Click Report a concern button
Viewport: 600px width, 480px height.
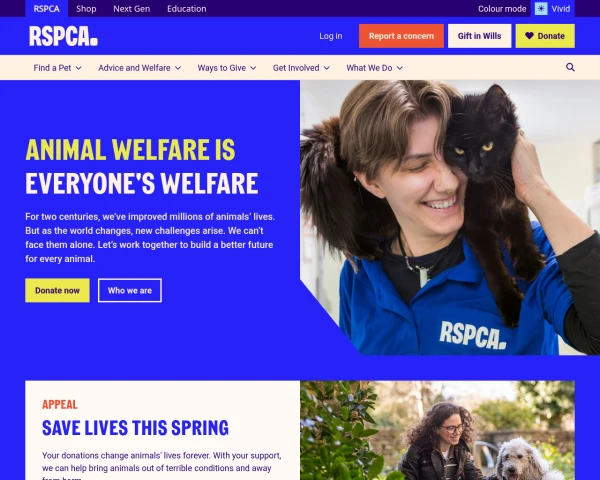coord(401,36)
